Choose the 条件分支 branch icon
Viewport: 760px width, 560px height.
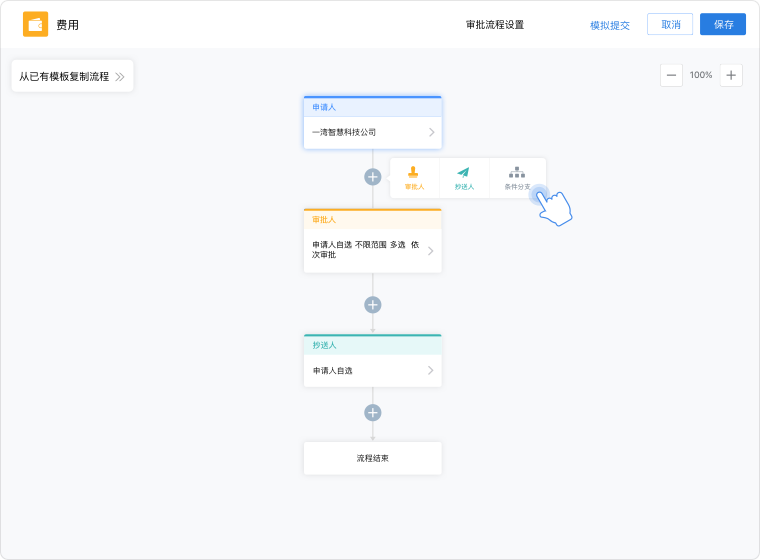click(x=516, y=173)
